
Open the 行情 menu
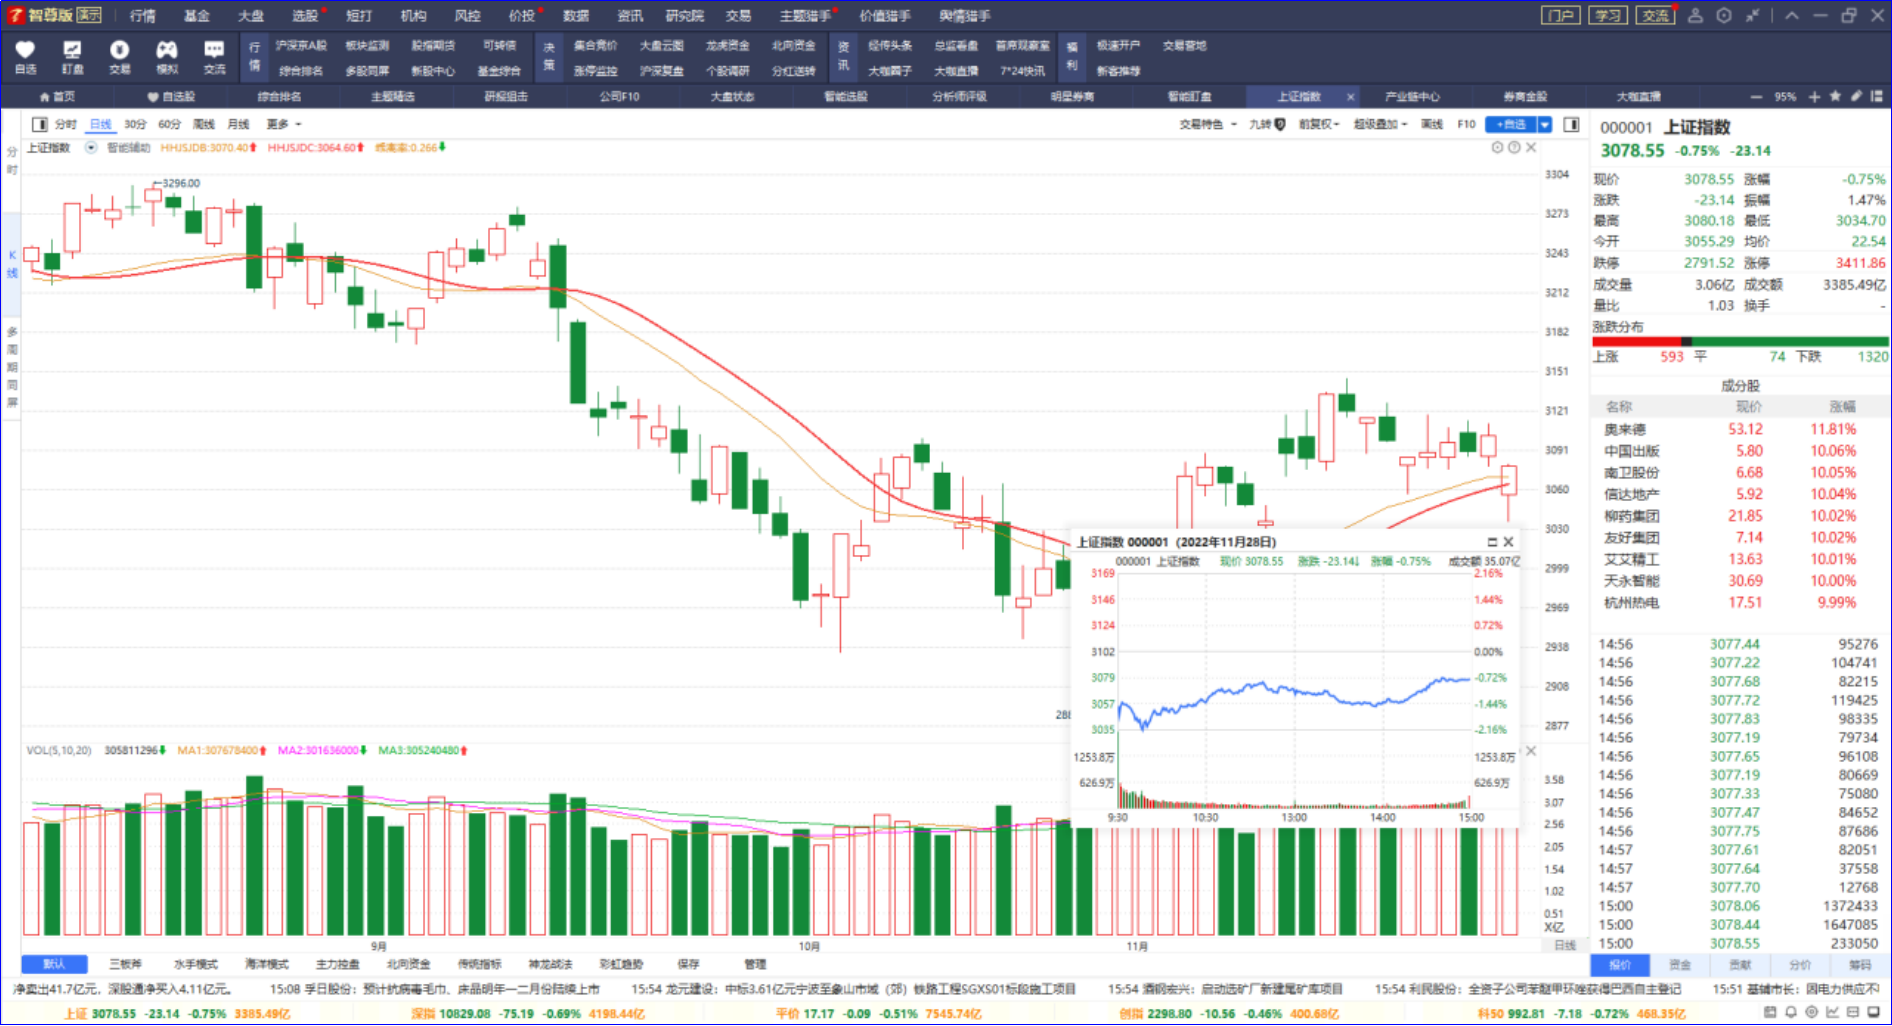[x=143, y=15]
